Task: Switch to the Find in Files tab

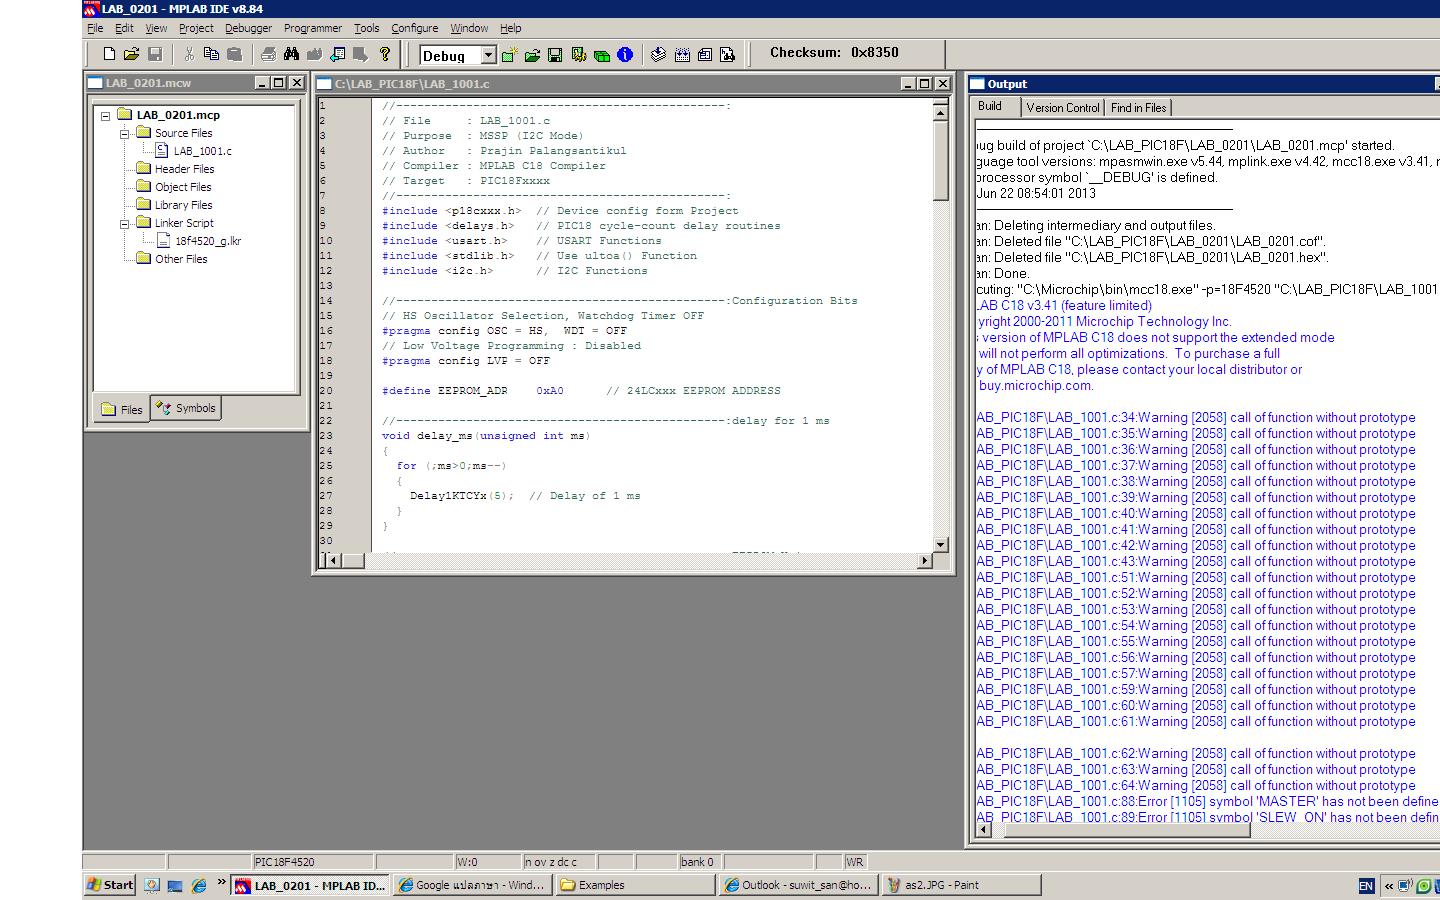Action: pos(1138,108)
